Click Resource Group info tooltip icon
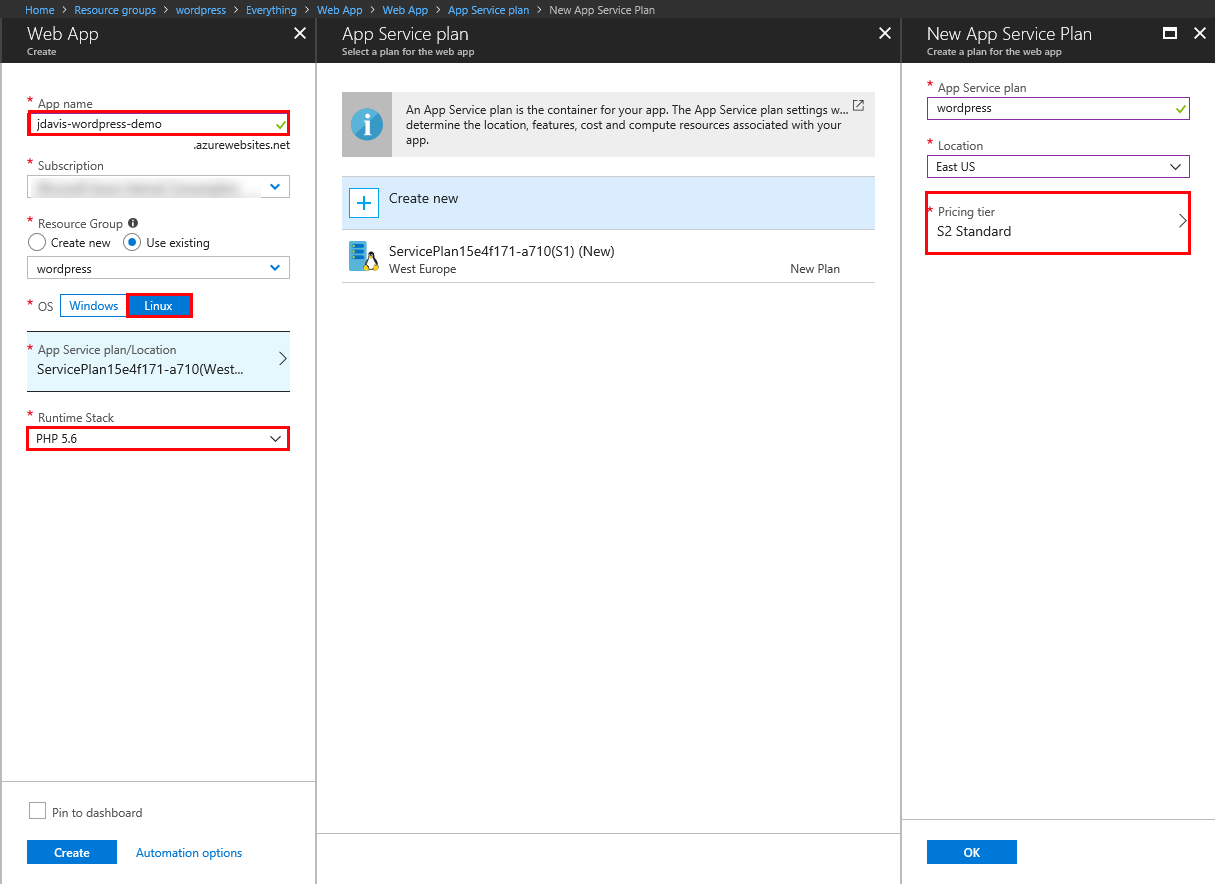The width and height of the screenshot is (1215, 884). [133, 224]
